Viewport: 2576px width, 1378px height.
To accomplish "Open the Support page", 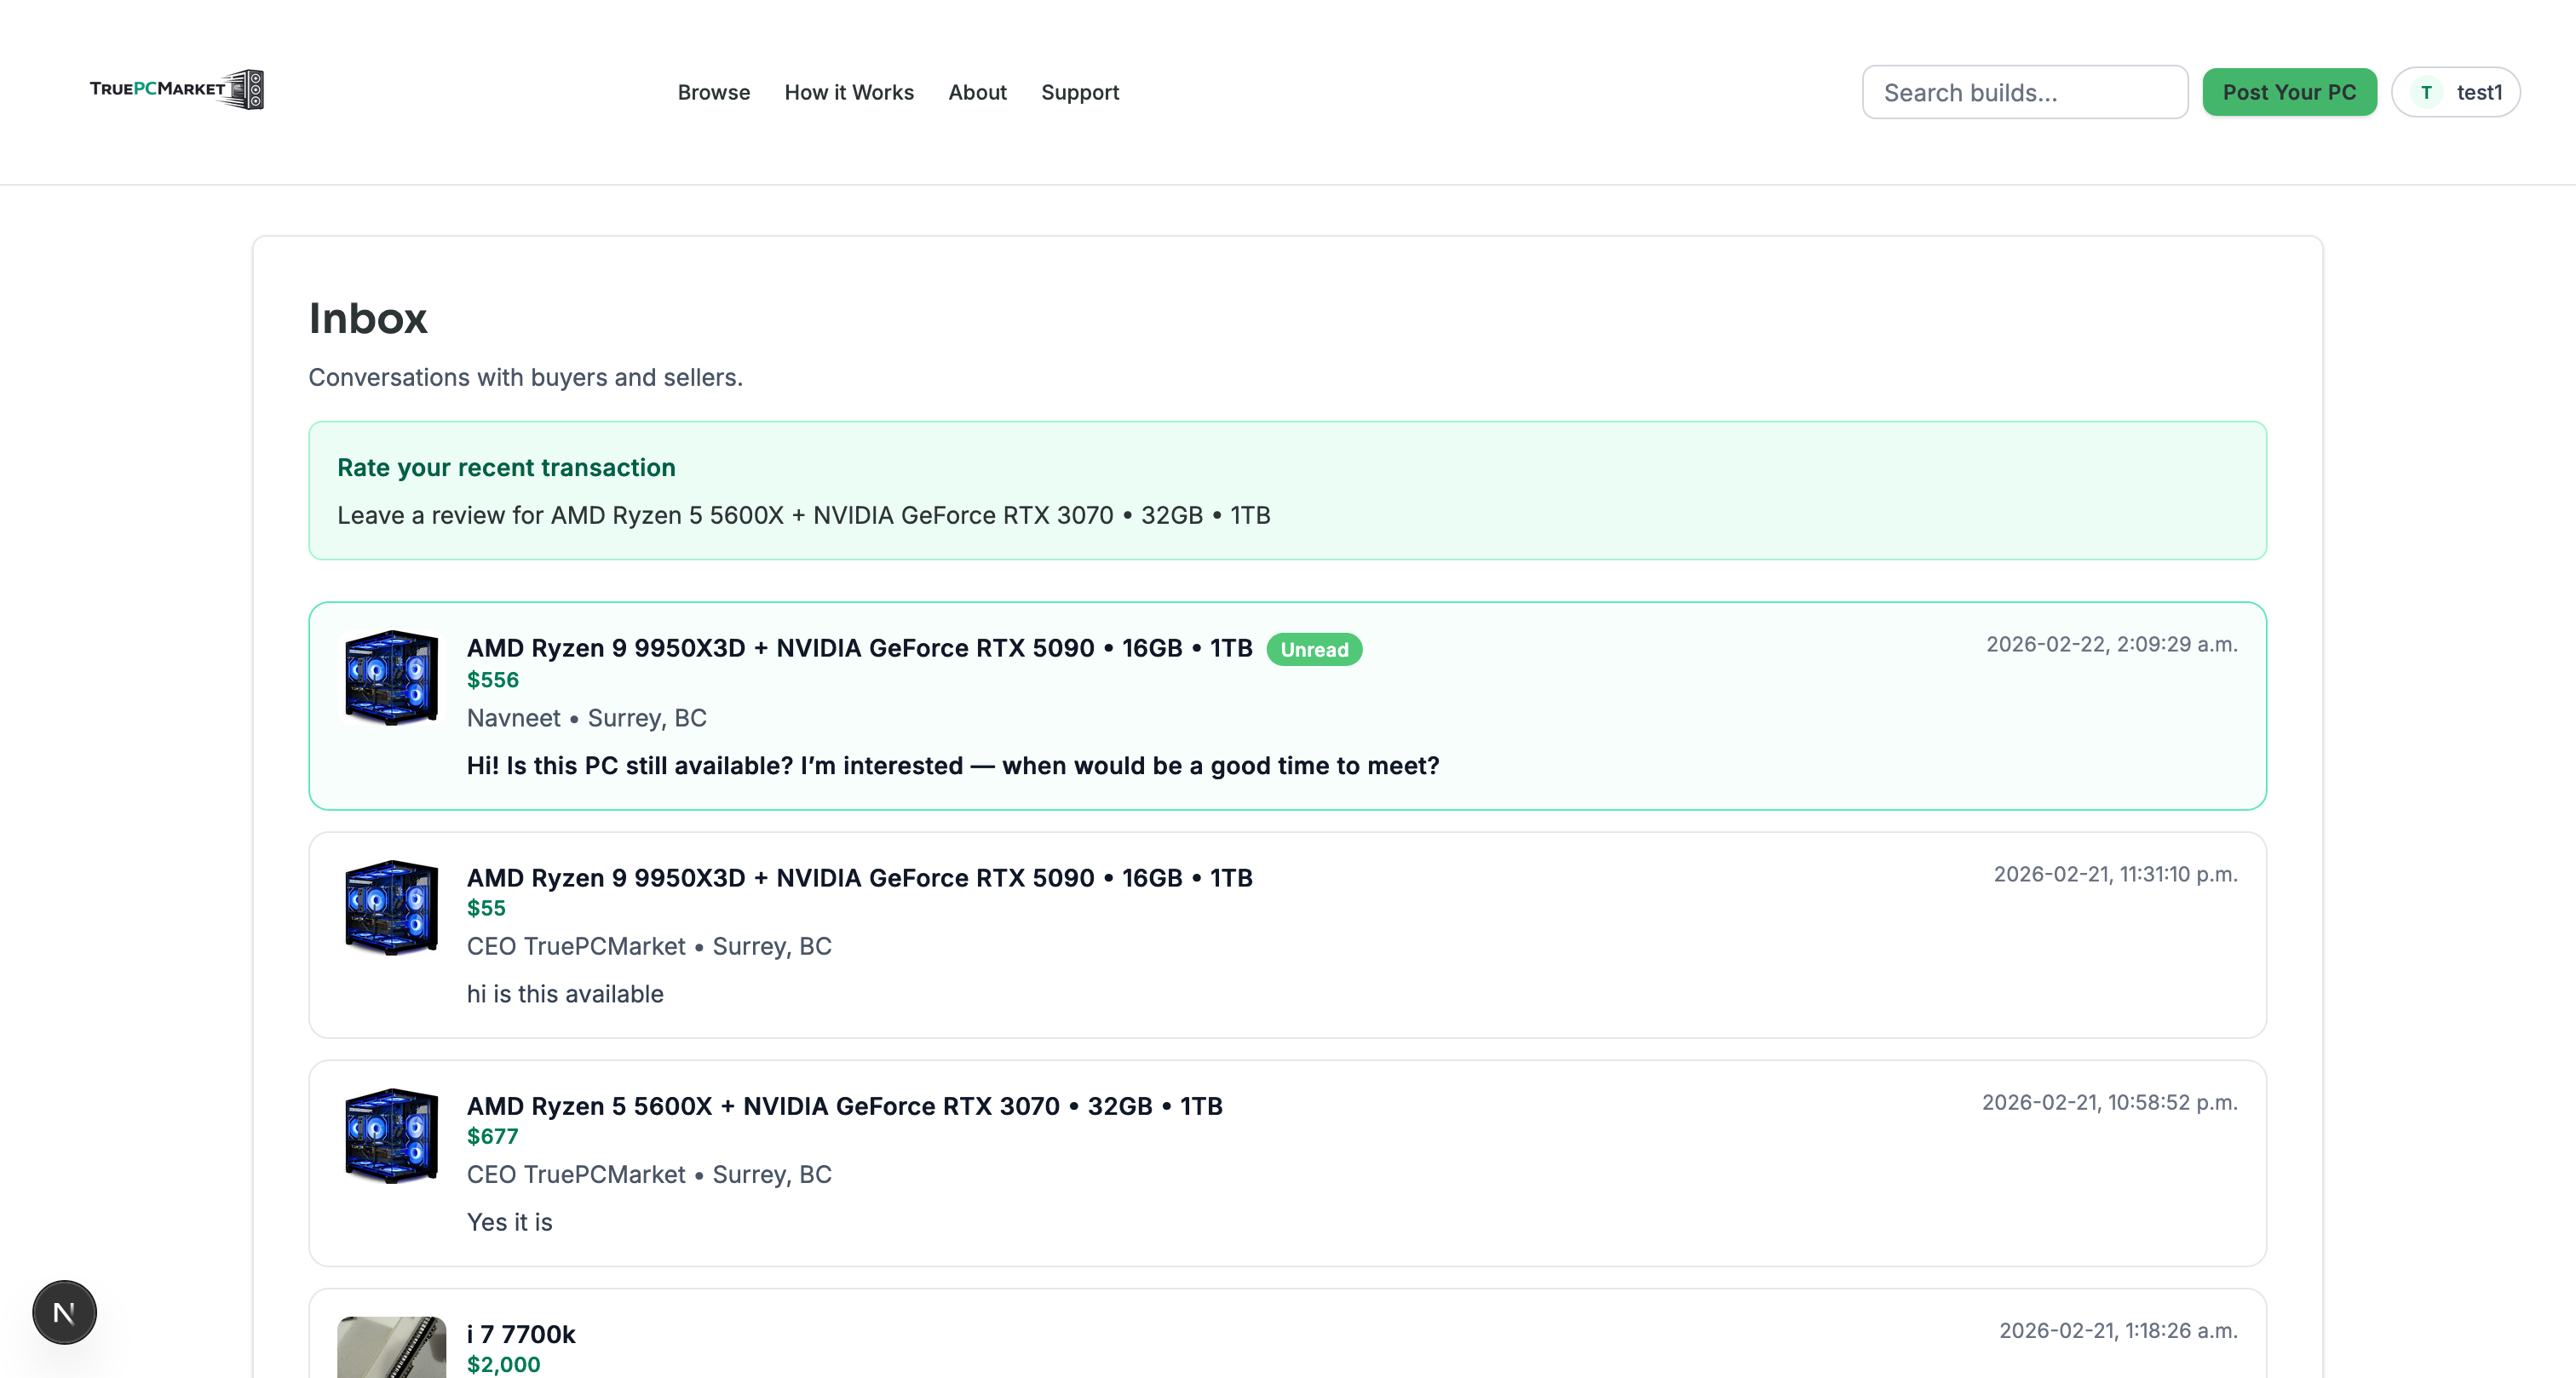I will pyautogui.click(x=1080, y=92).
